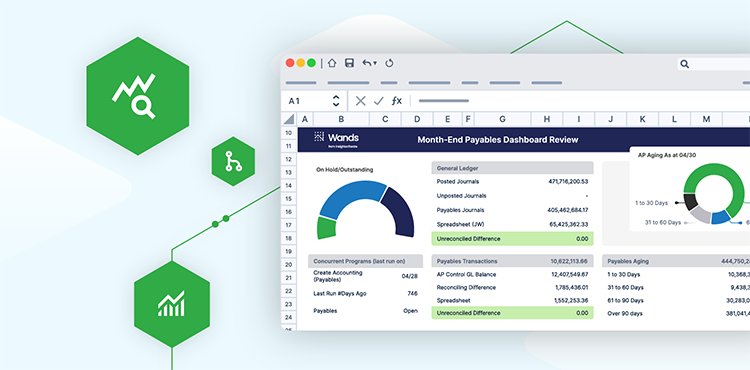Click the Posted Journals label
750x370 pixels.
458,182
